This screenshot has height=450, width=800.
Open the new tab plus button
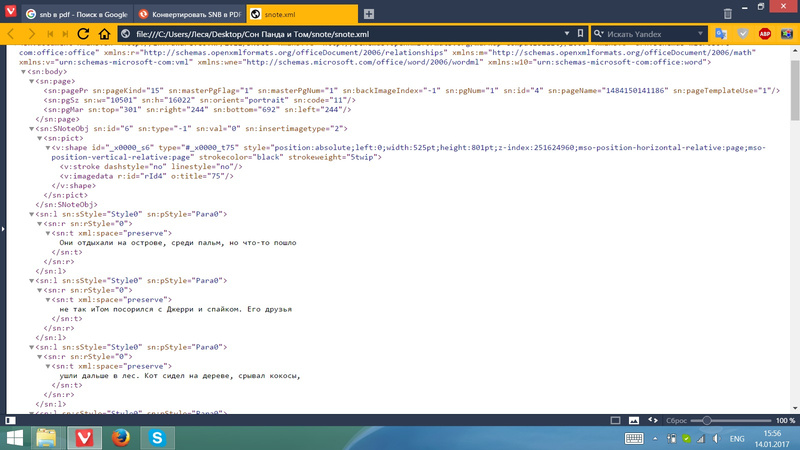(x=369, y=14)
